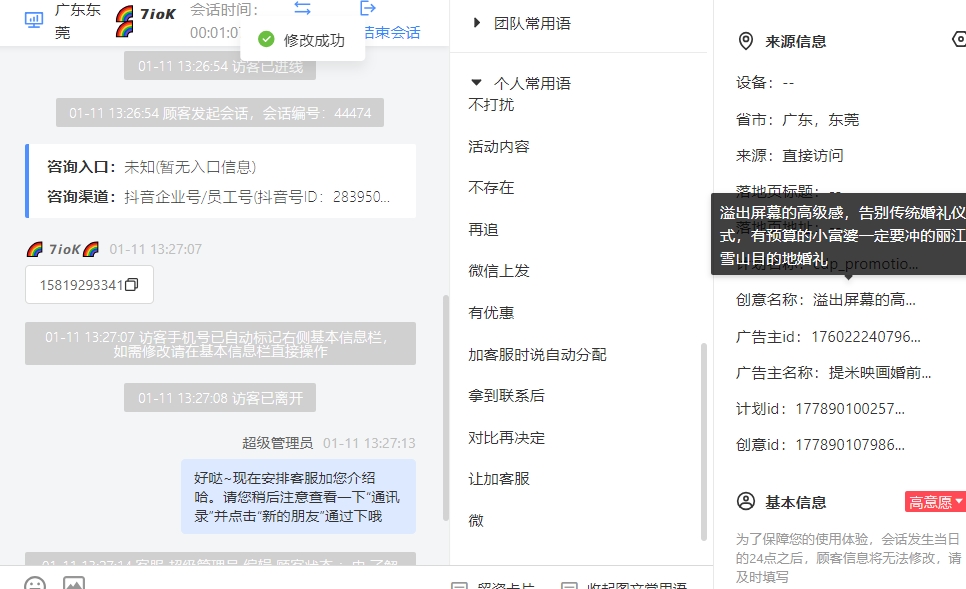Click the location pin icon by 来源信息

click(745, 41)
